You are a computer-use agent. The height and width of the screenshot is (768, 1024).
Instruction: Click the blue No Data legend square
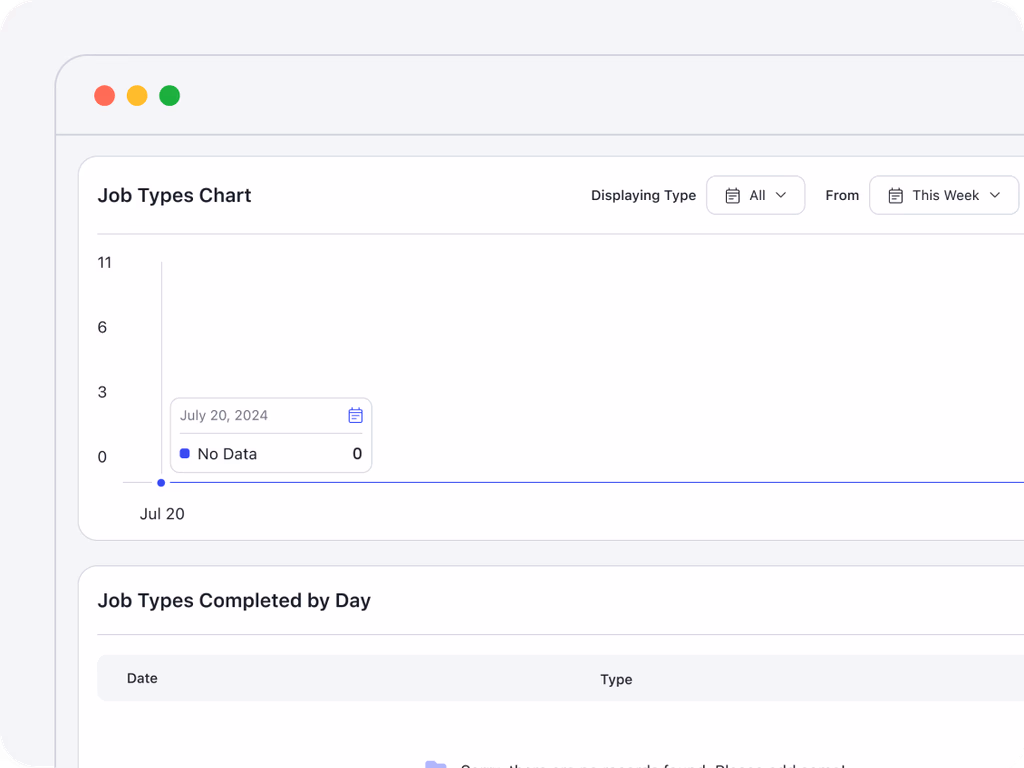coord(185,454)
